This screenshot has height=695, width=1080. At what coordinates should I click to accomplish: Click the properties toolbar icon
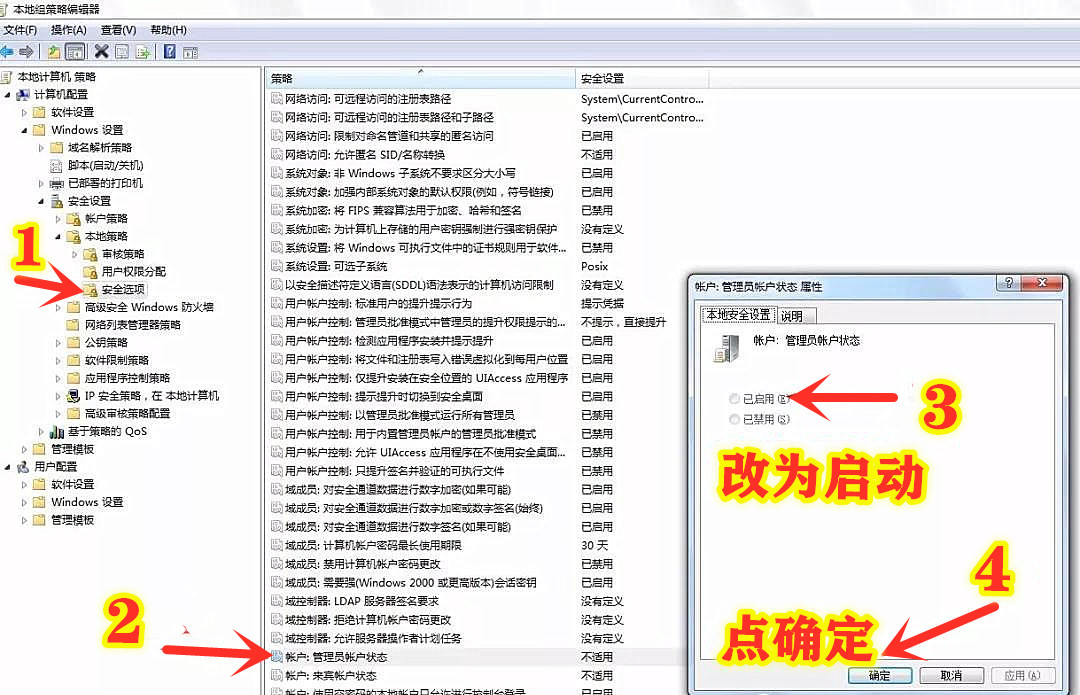(120, 51)
